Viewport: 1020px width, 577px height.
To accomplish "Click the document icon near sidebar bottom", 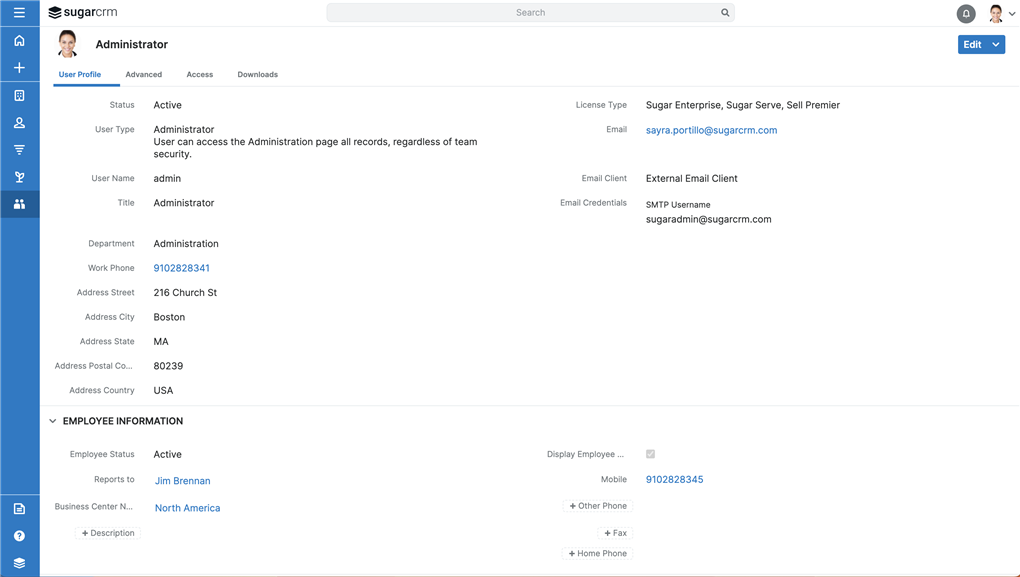I will point(19,508).
